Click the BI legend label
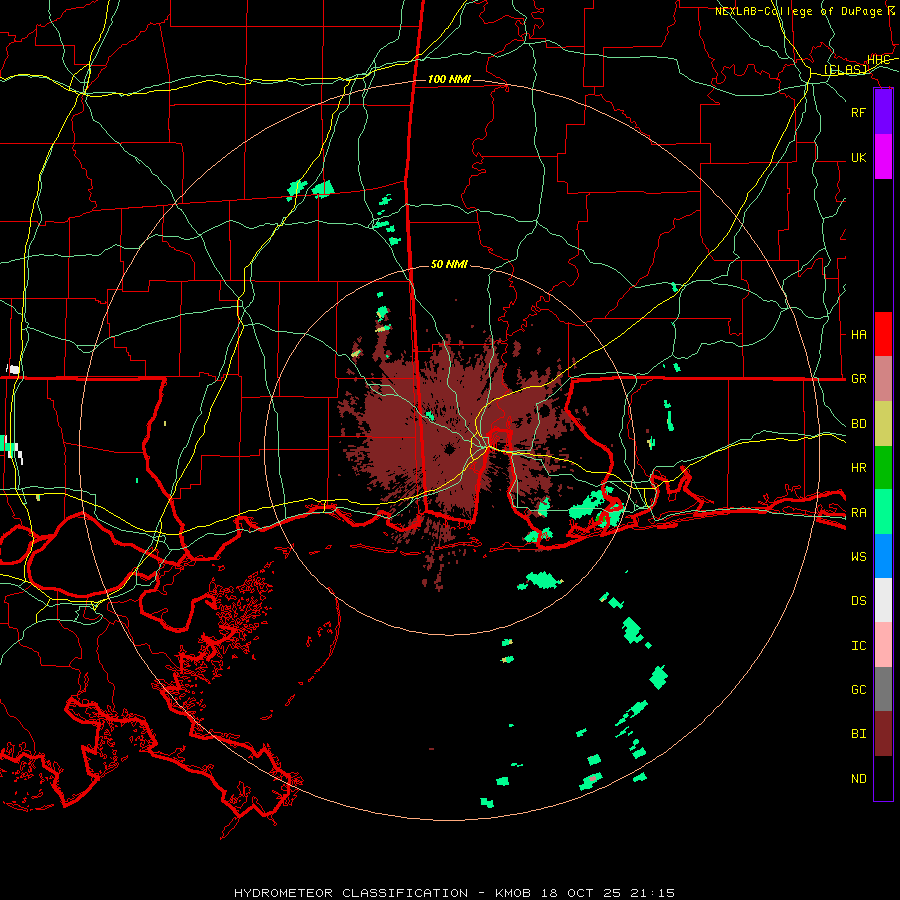The width and height of the screenshot is (900, 900). 858,734
